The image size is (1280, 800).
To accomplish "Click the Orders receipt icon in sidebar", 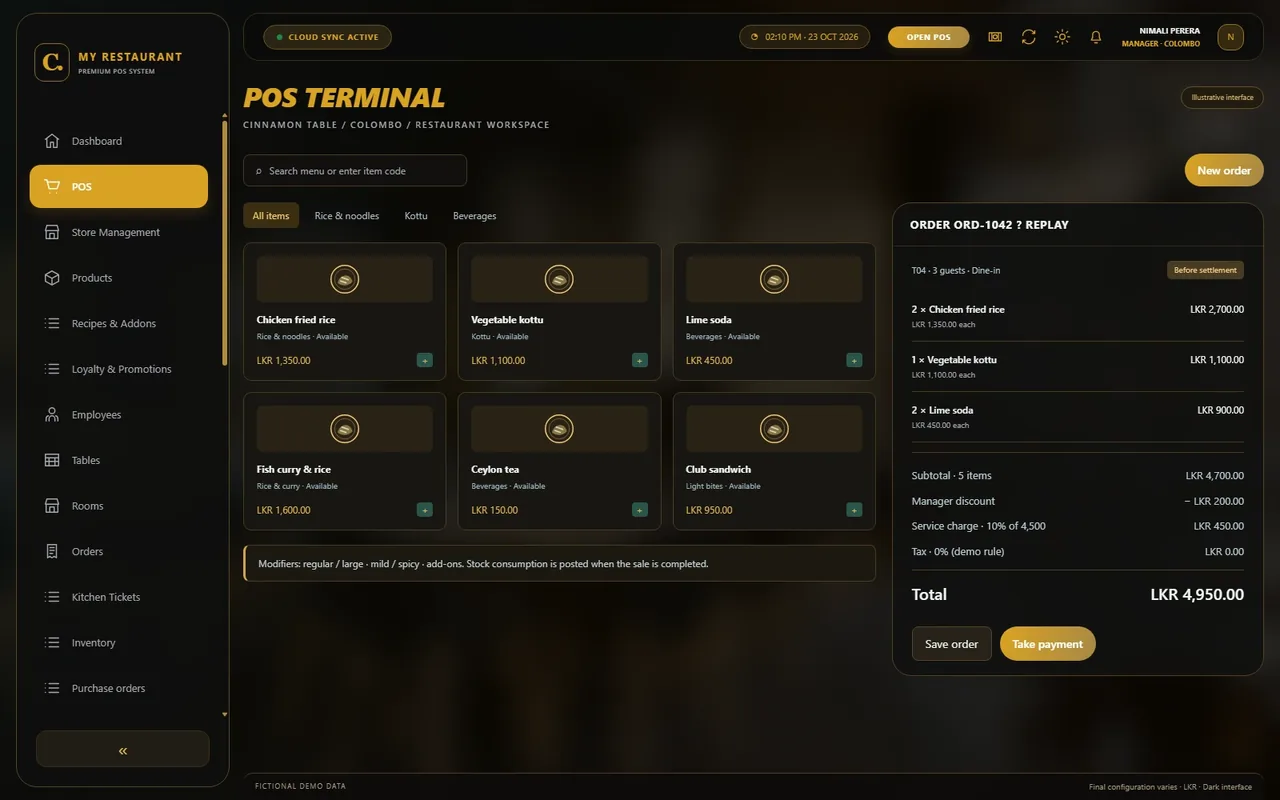I will click(52, 551).
